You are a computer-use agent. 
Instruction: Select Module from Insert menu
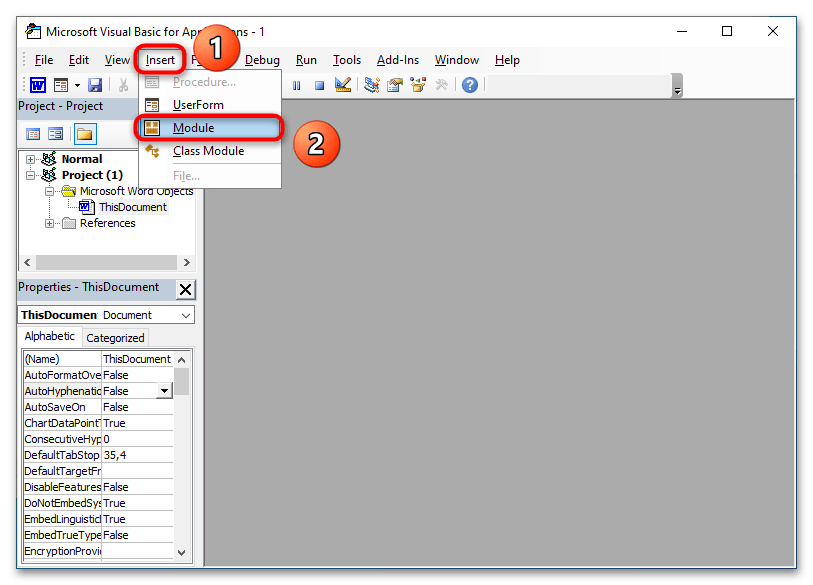click(193, 128)
